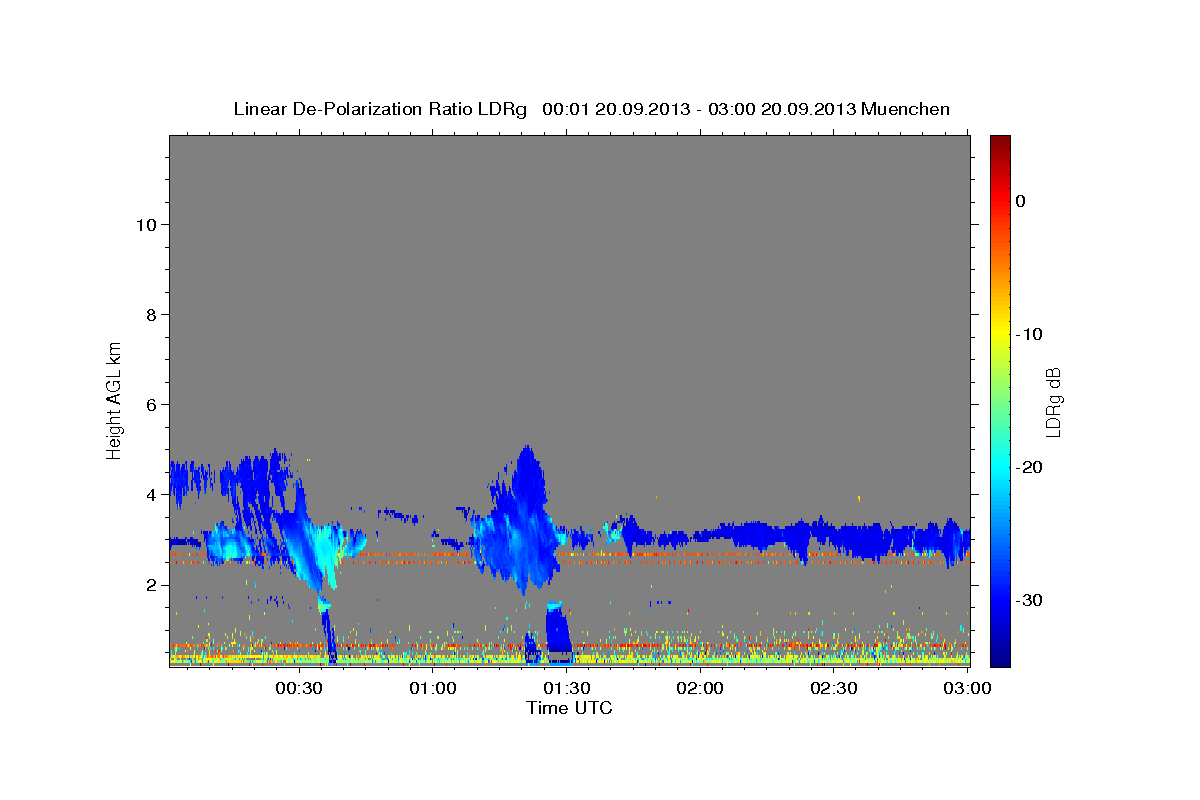Image resolution: width=1200 pixels, height=800 pixels.
Task: Click the 01:00 time tick label
Action: (432, 689)
